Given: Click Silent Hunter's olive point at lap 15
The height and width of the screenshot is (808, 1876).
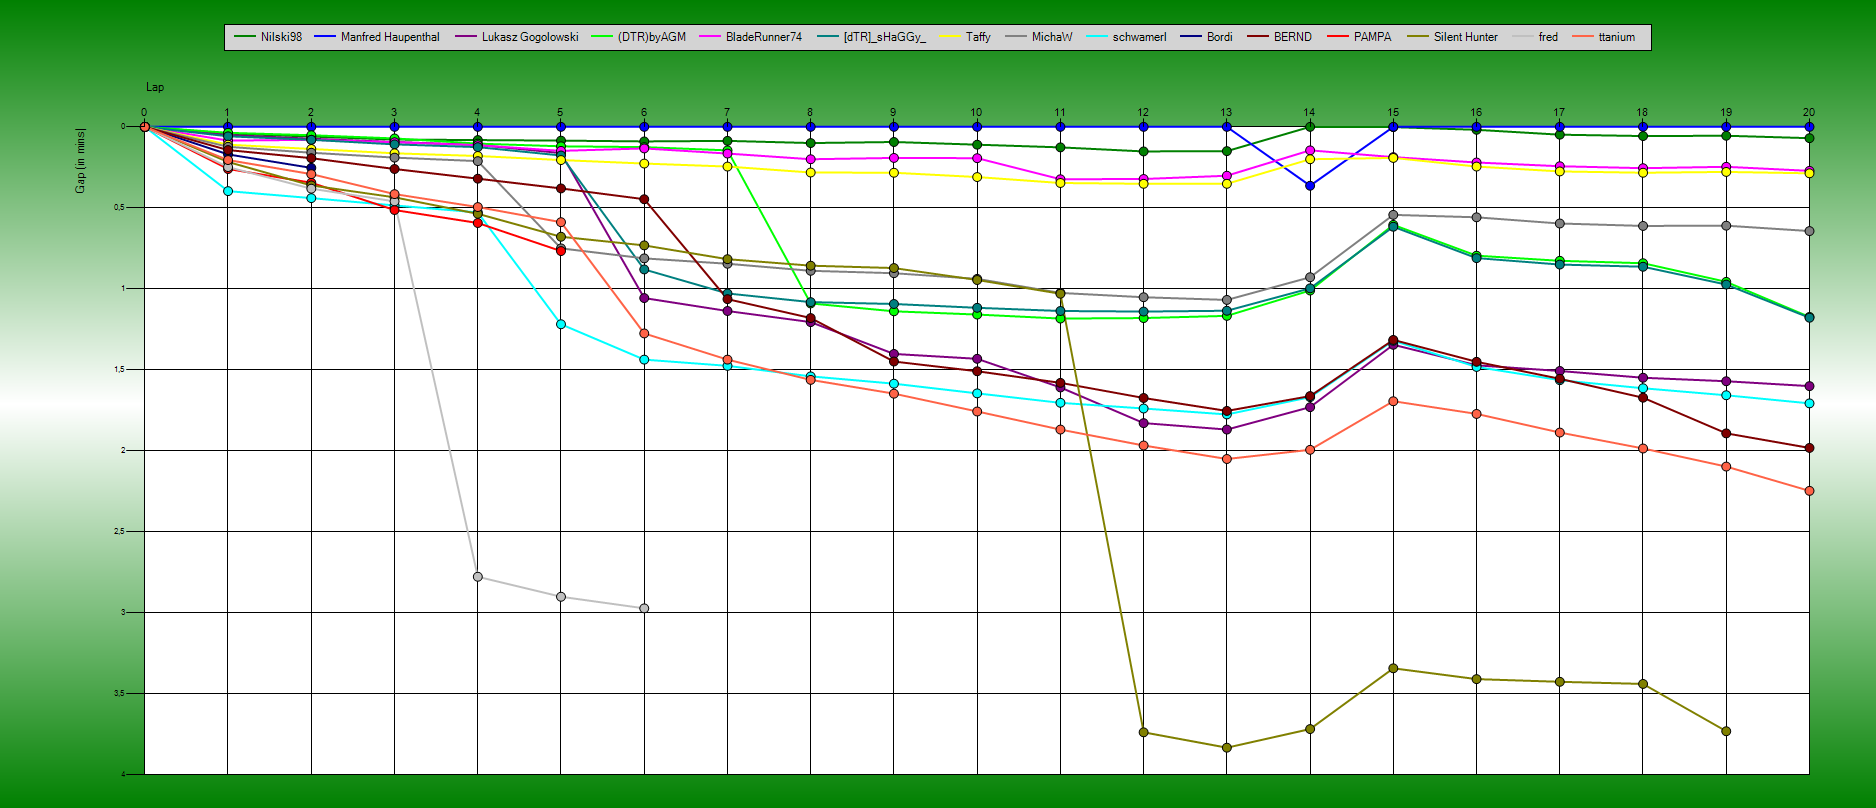Looking at the screenshot, I should [x=1393, y=668].
